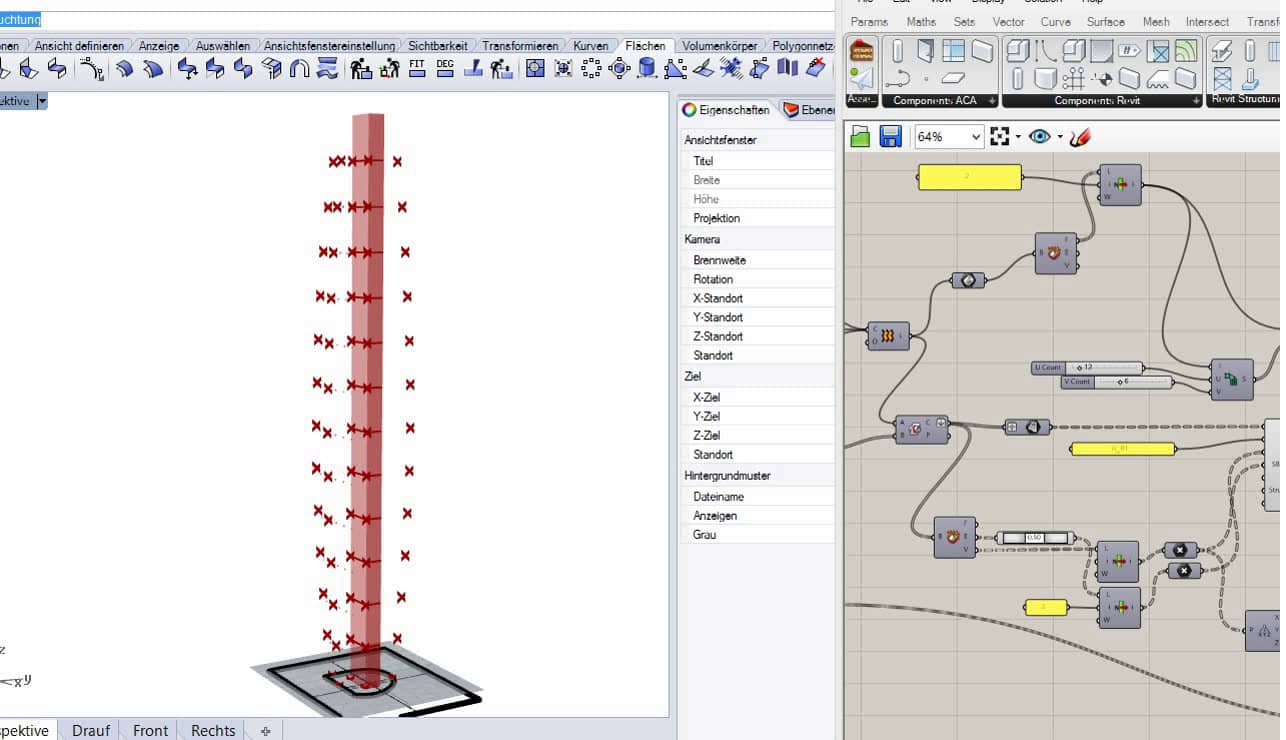Select the cross-braced frame icon in Revit Structure

coord(1222,78)
